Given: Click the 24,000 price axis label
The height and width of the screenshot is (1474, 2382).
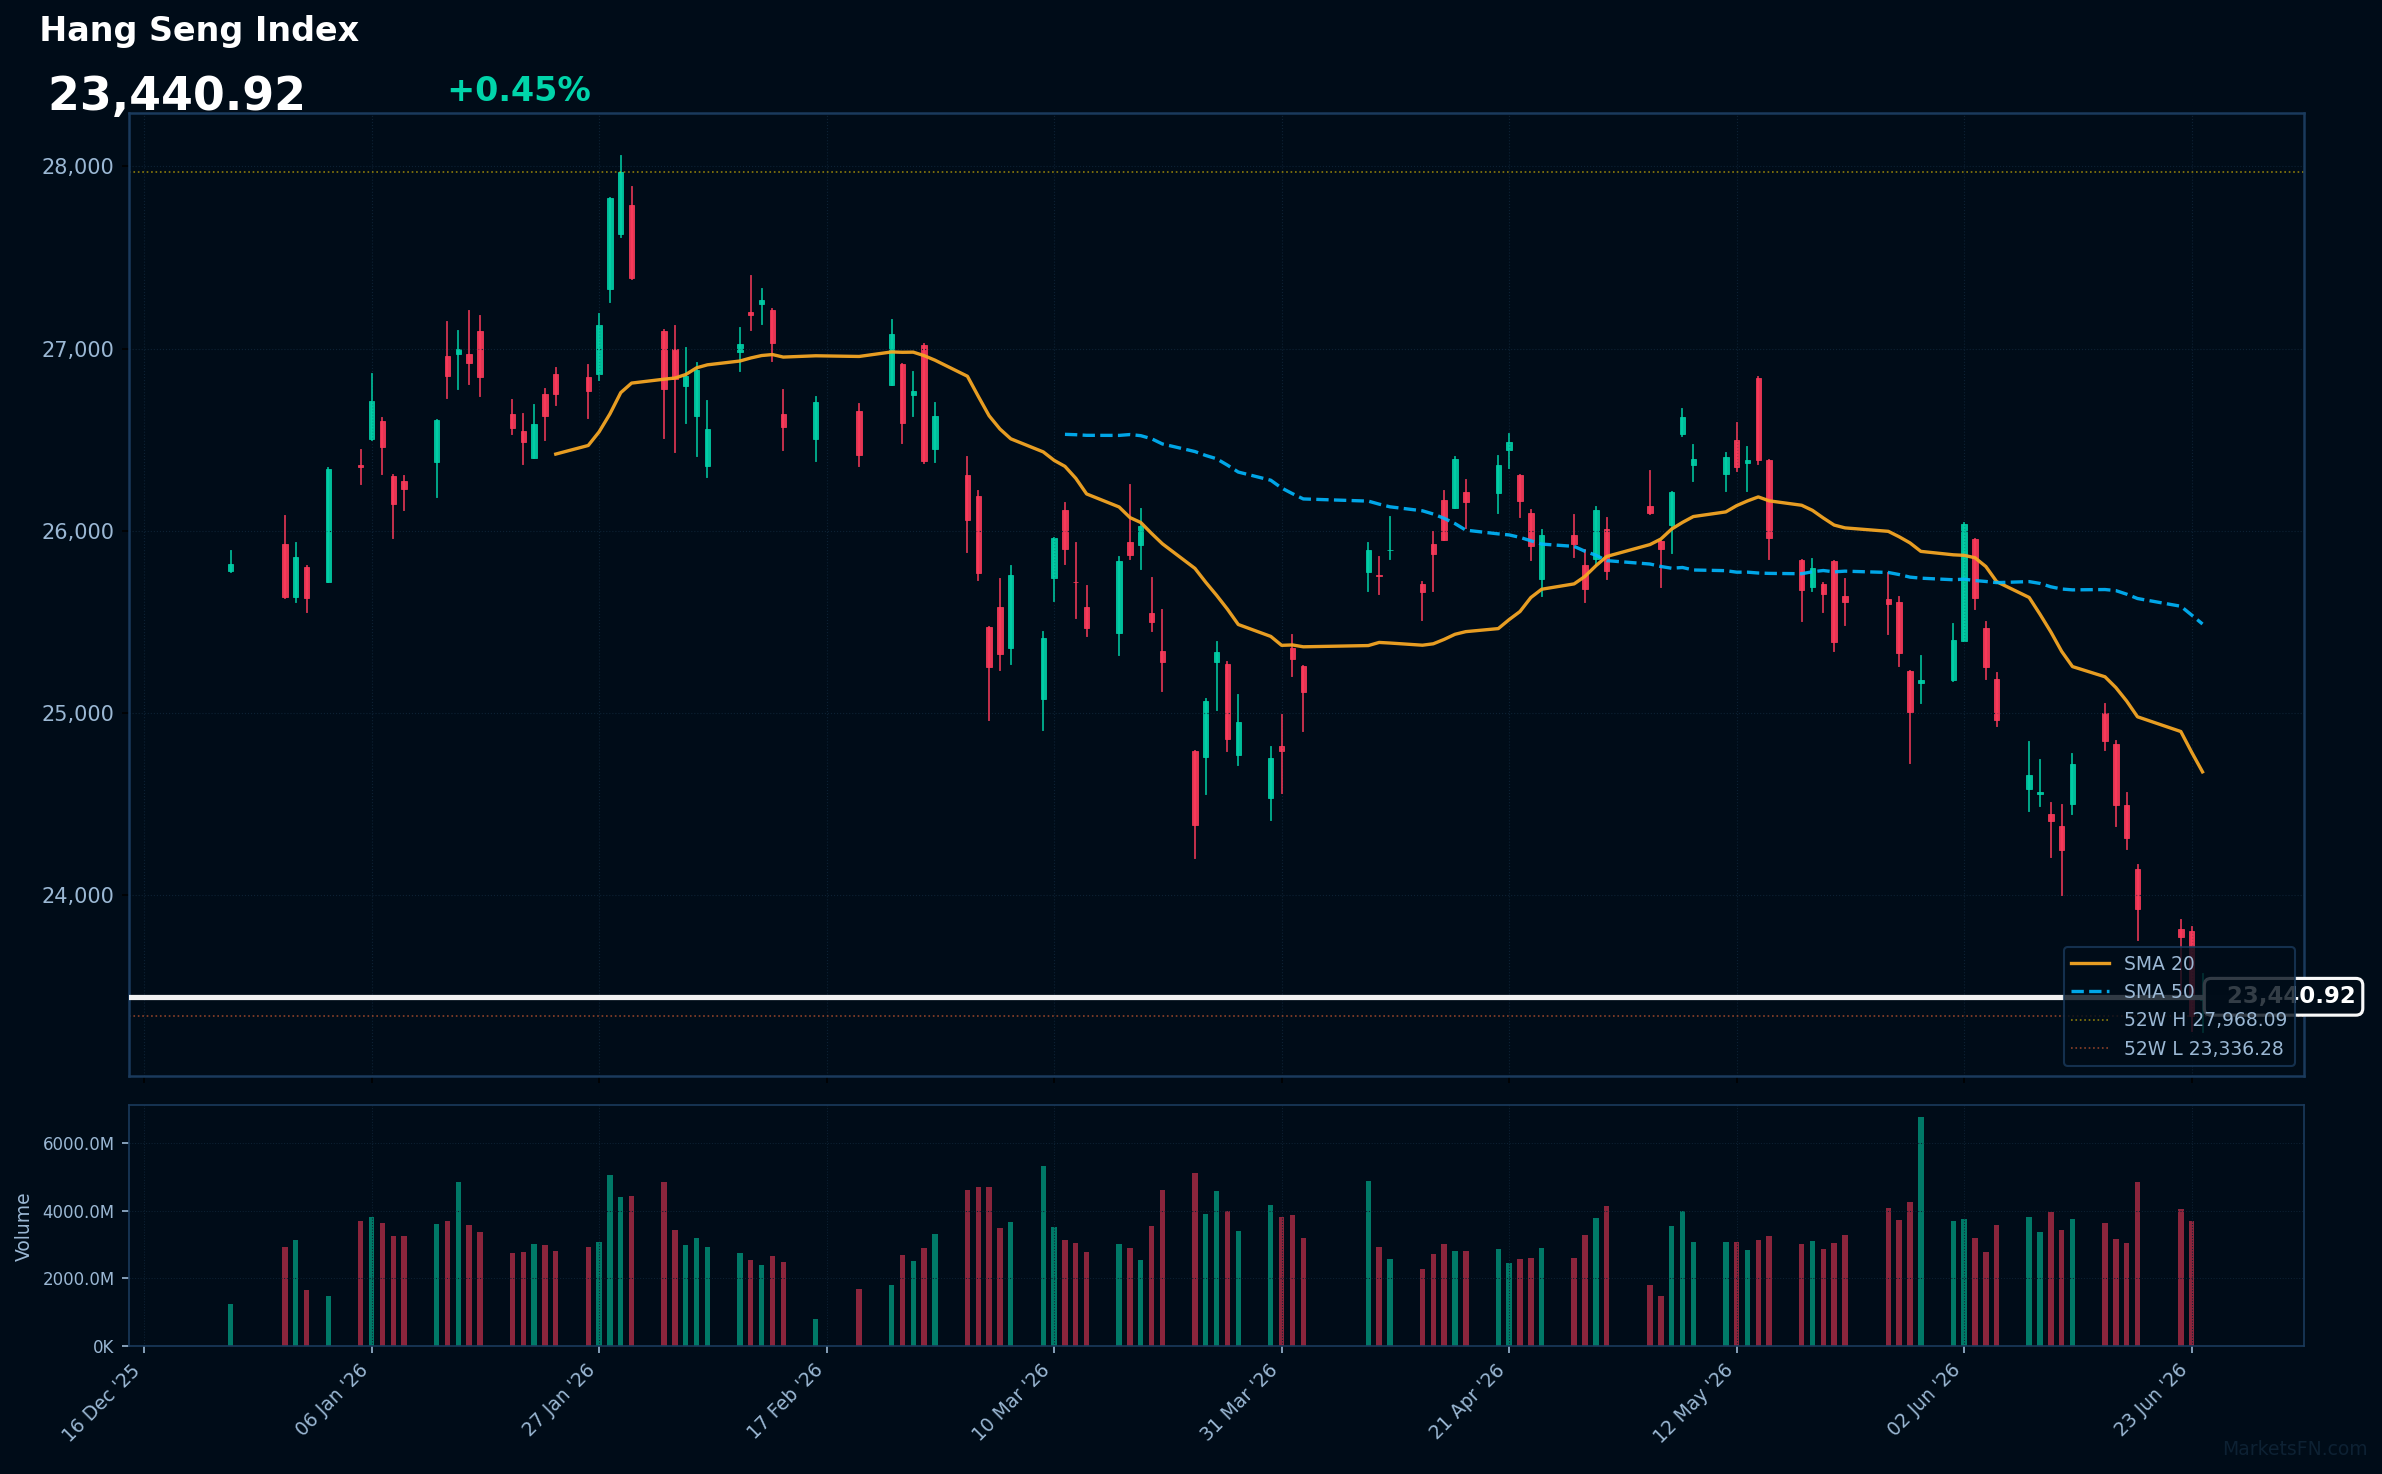Looking at the screenshot, I should coord(77,896).
